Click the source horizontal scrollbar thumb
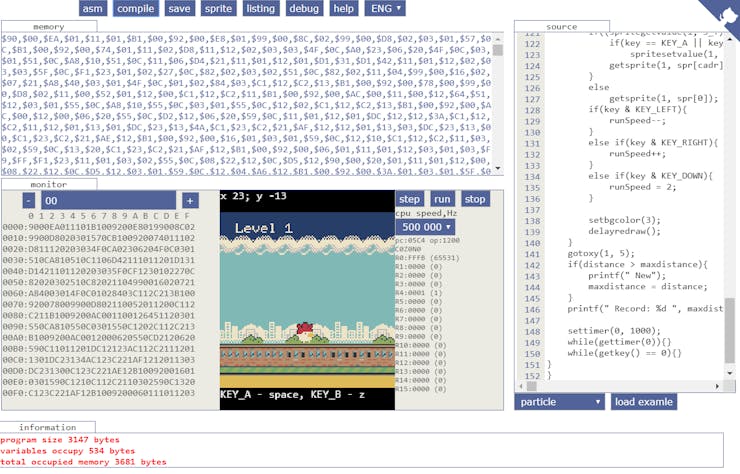740x474 pixels. tap(532, 386)
